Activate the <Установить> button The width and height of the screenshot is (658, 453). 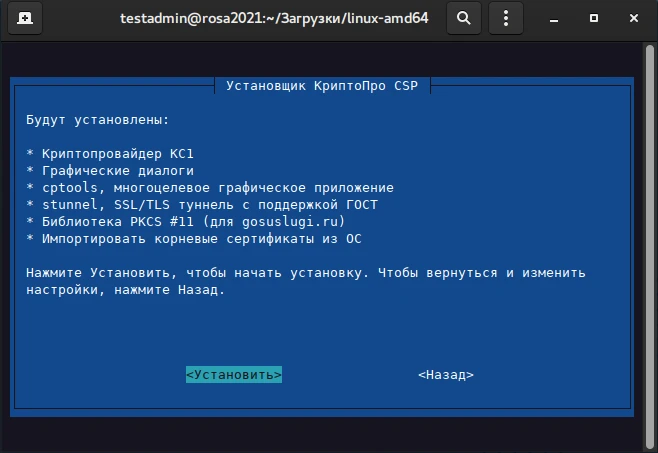234,374
